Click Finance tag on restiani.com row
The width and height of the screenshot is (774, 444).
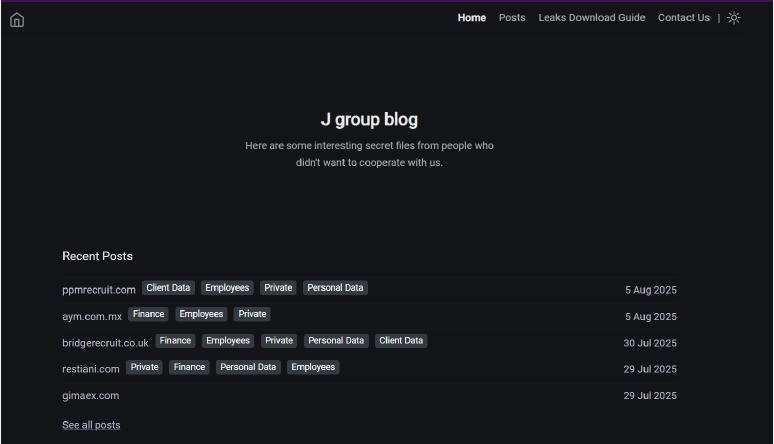189,367
